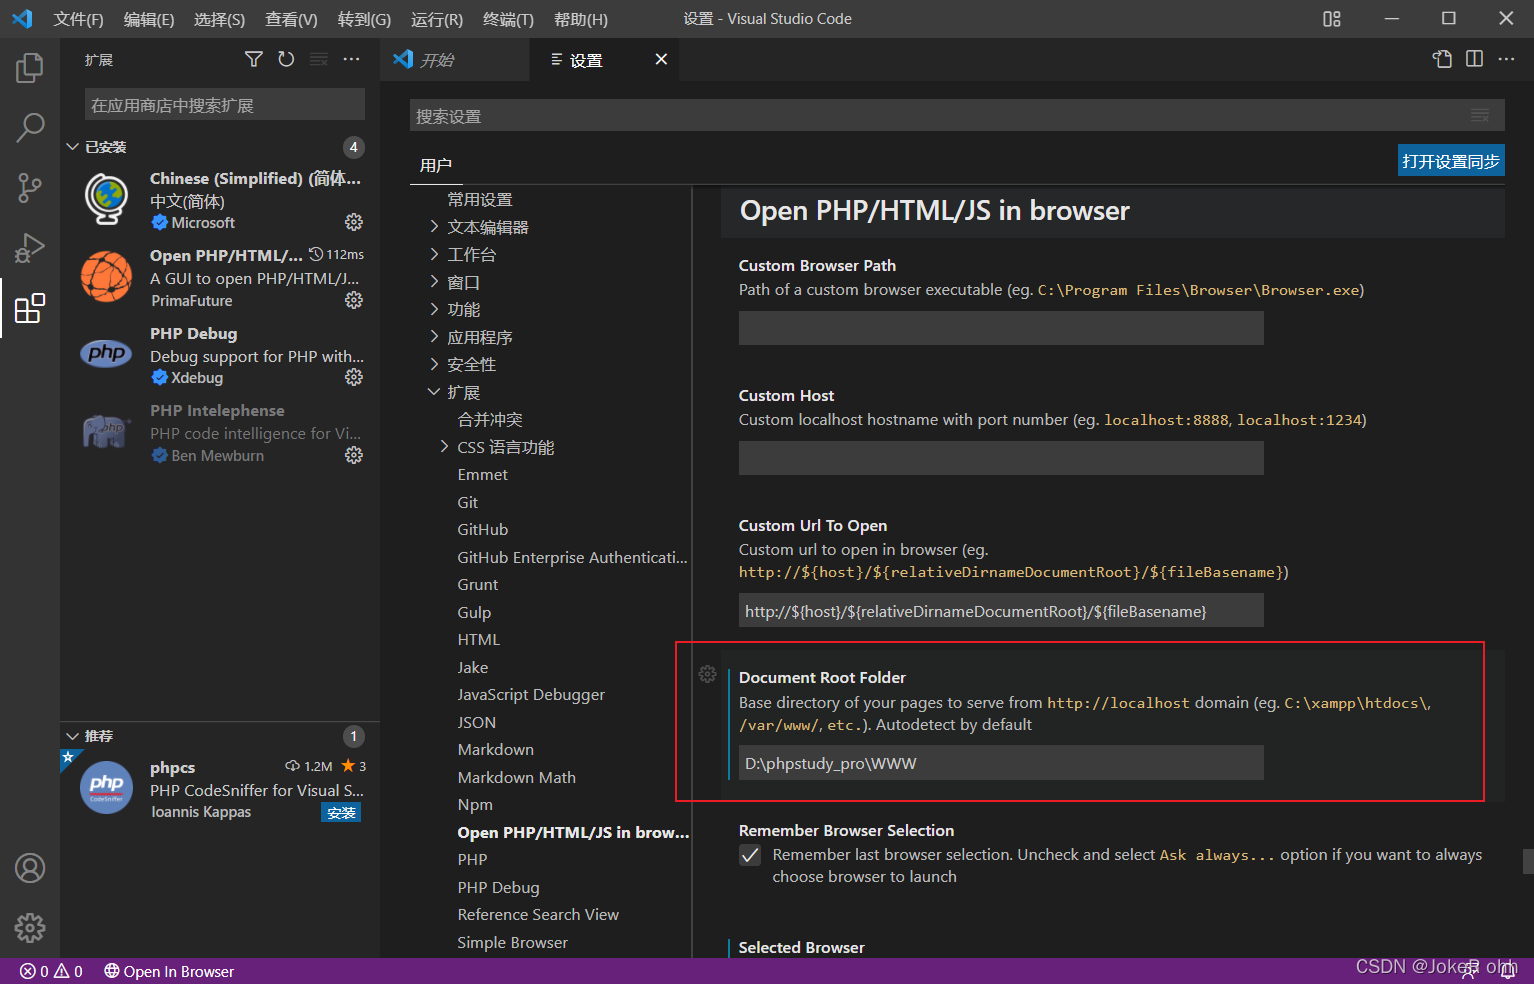Image resolution: width=1534 pixels, height=984 pixels.
Task: Open the 帮助(H) menu
Action: [580, 19]
